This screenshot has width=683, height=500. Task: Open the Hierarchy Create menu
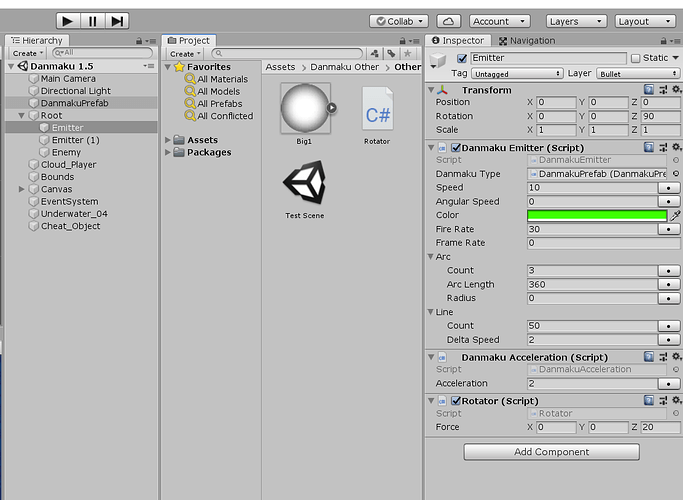point(27,53)
